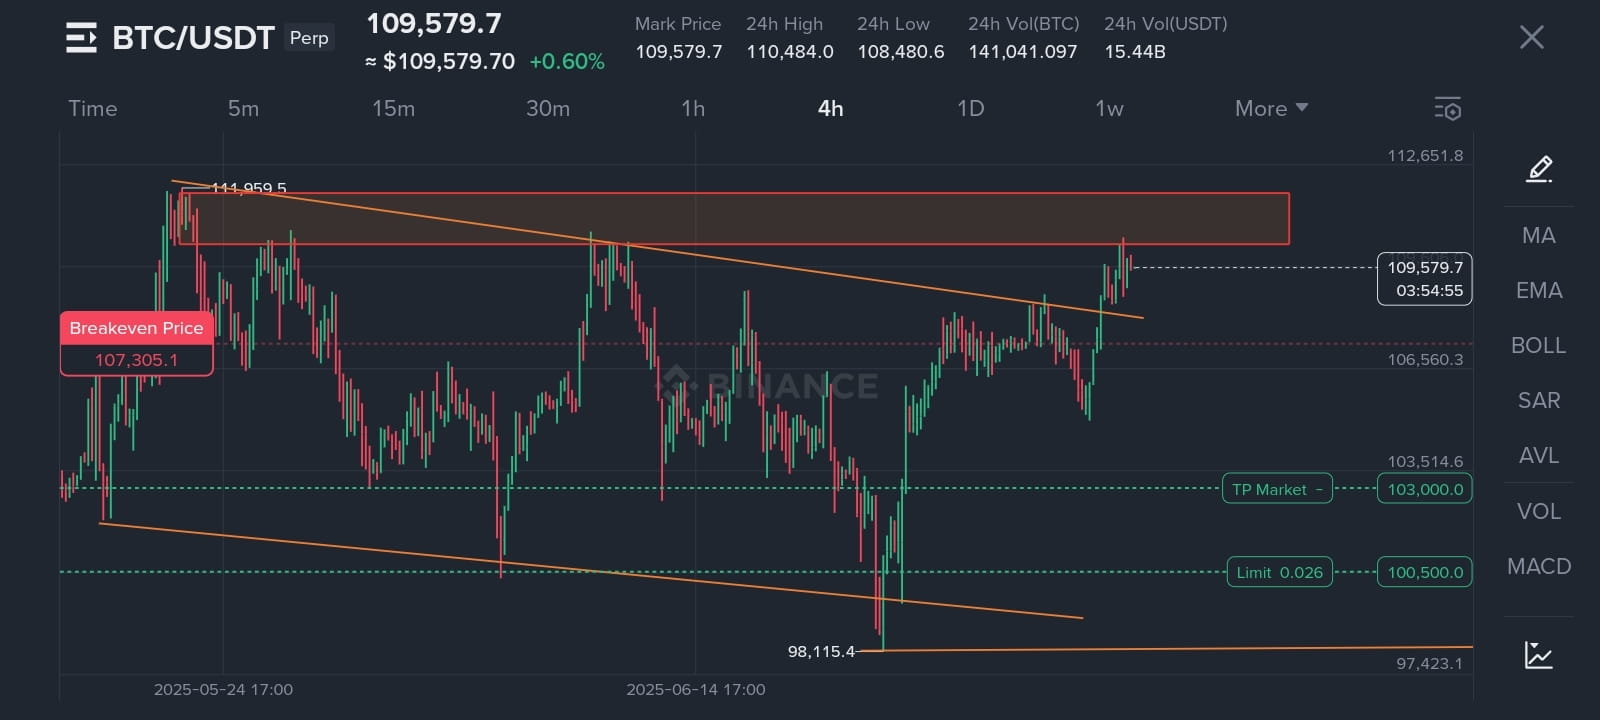This screenshot has width=1600, height=720.
Task: Select the 1h interval tab
Action: pos(693,108)
